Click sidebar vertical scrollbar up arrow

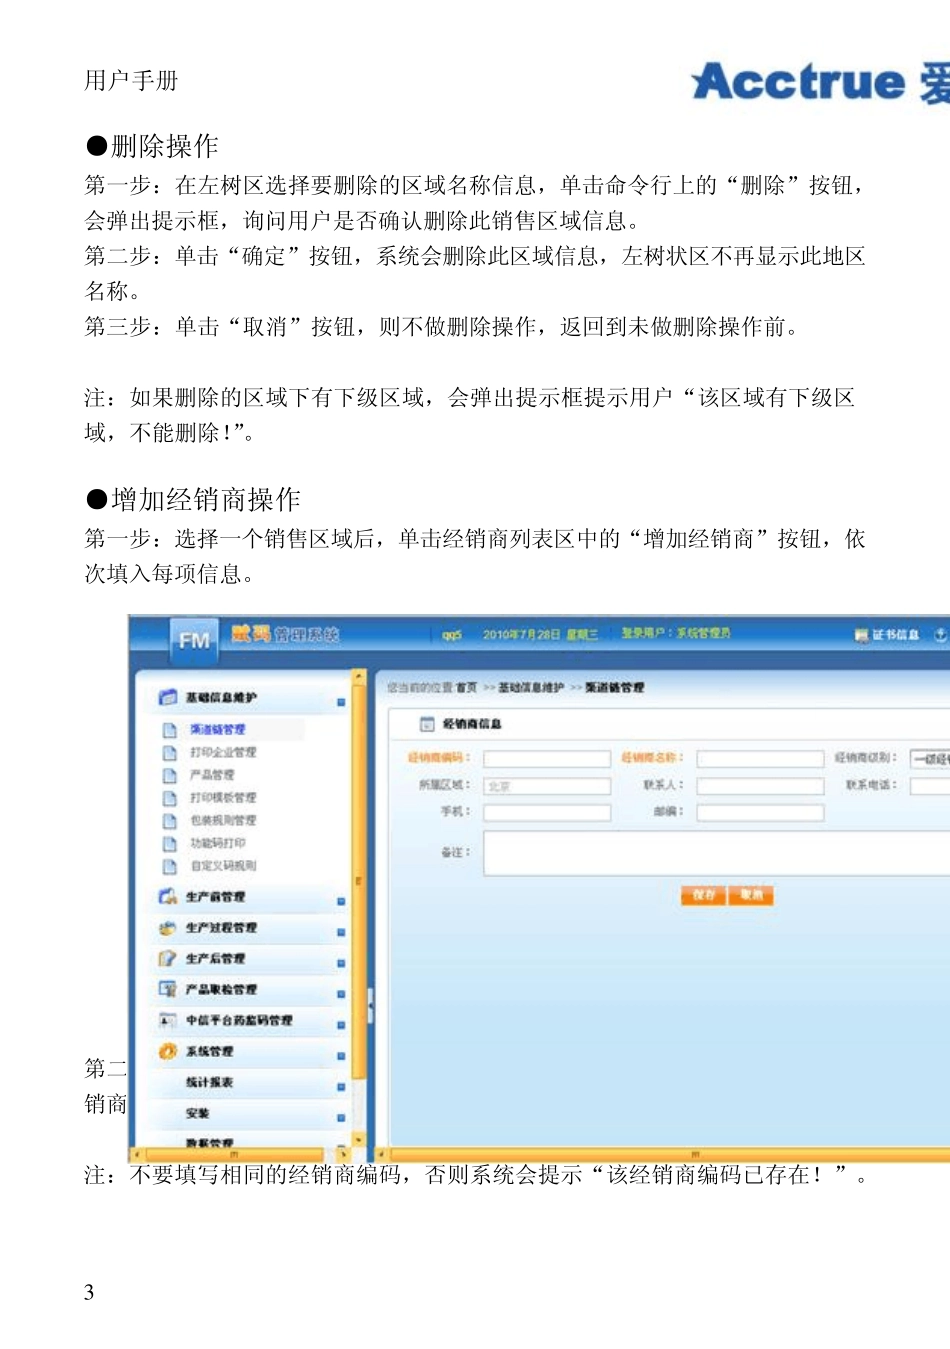(x=358, y=679)
